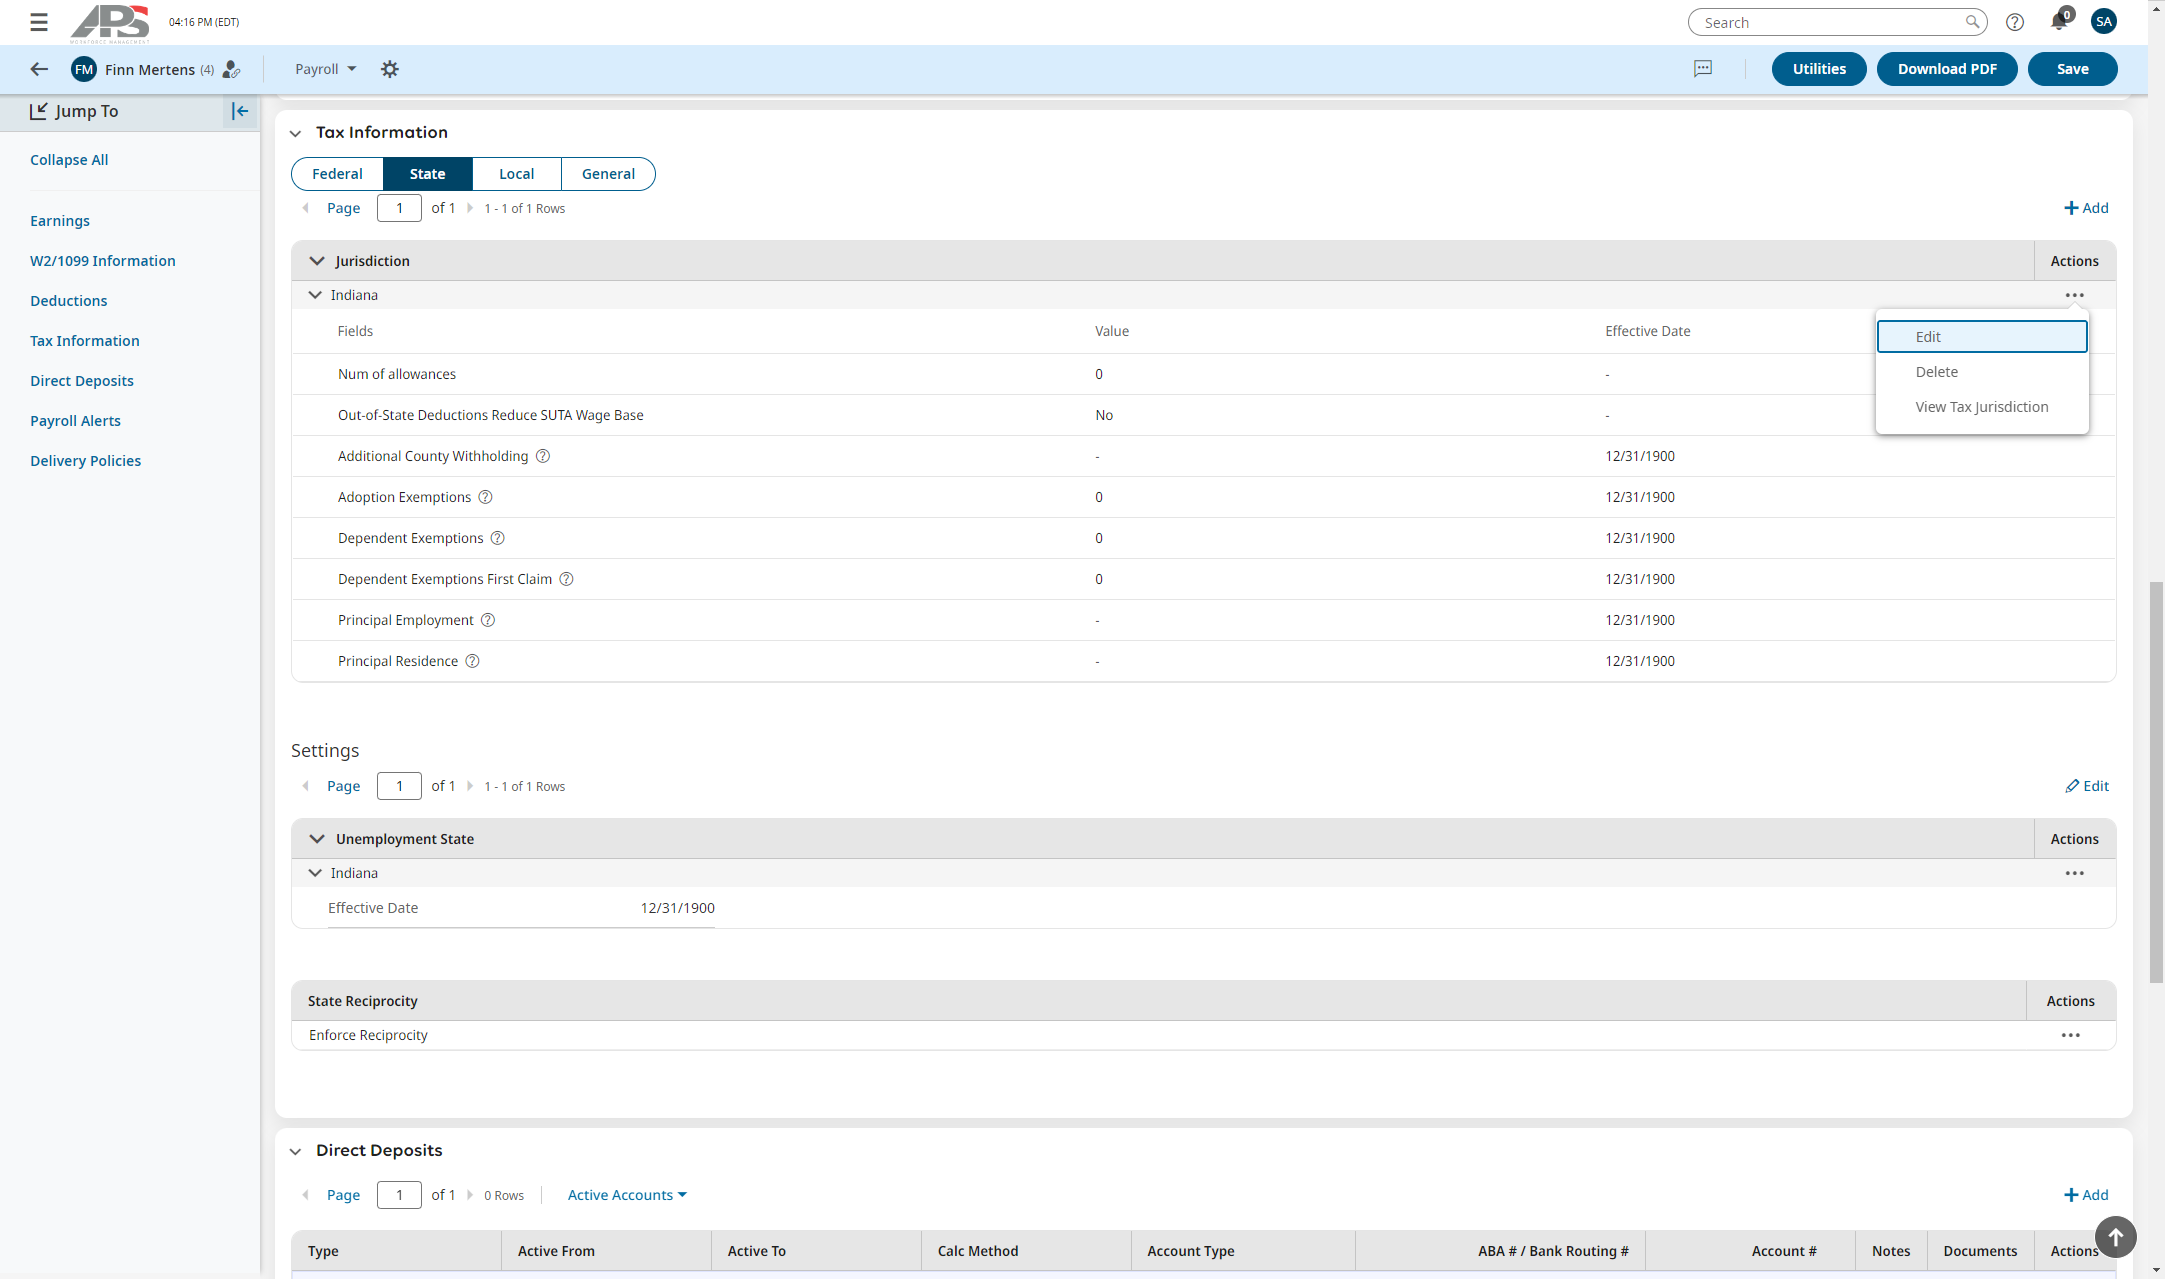
Task: Show help for Dependent Exemptions First Claim
Action: (x=566, y=579)
